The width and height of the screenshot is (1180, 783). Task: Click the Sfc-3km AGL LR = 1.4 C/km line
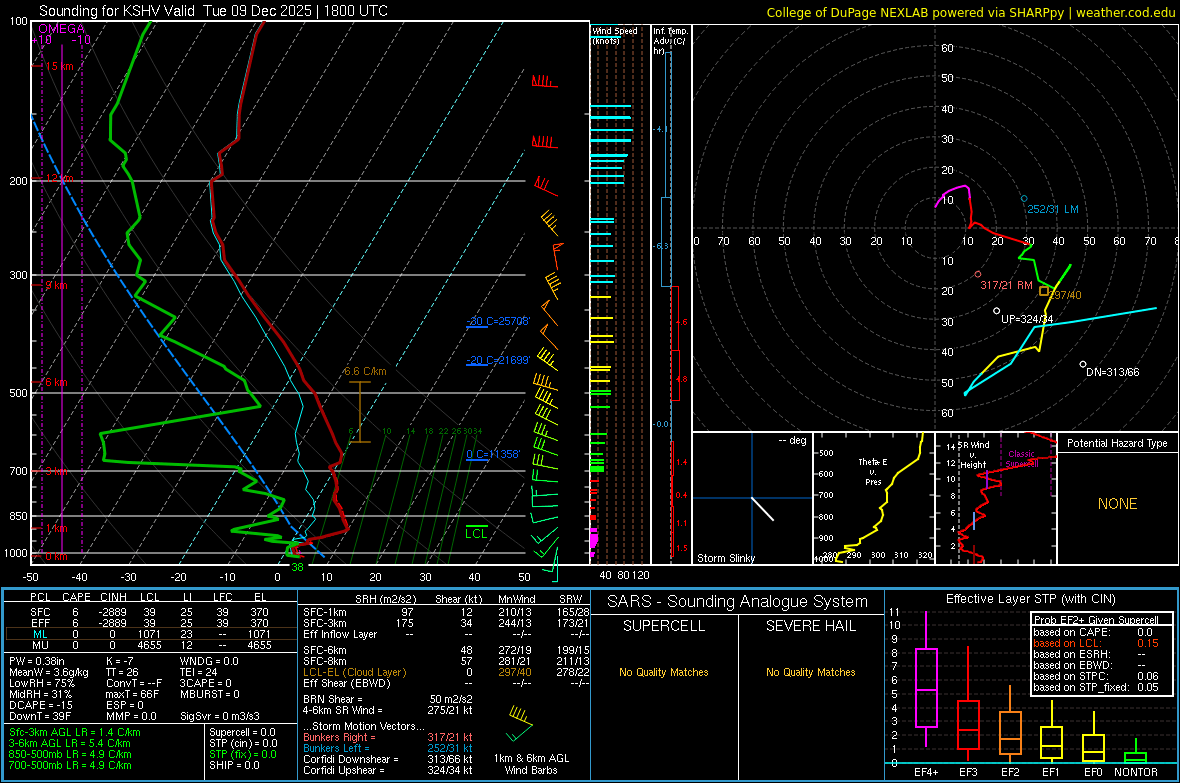click(x=75, y=732)
